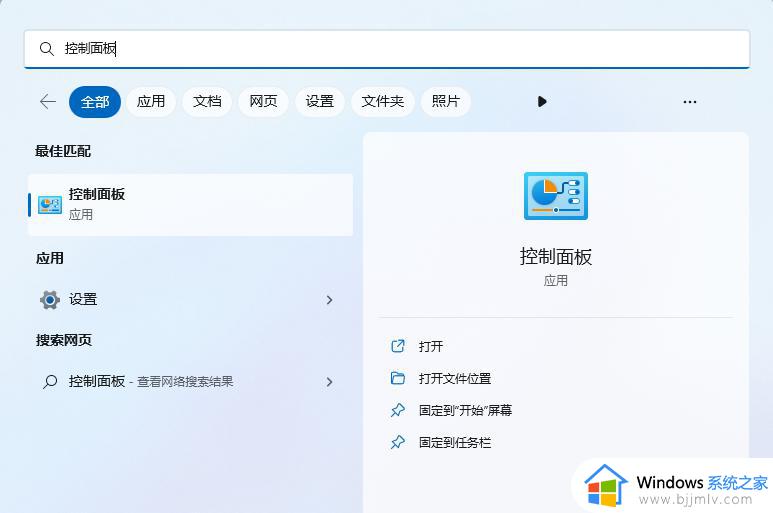Click the Settings gear icon
Image resolution: width=773 pixels, height=513 pixels.
50,299
